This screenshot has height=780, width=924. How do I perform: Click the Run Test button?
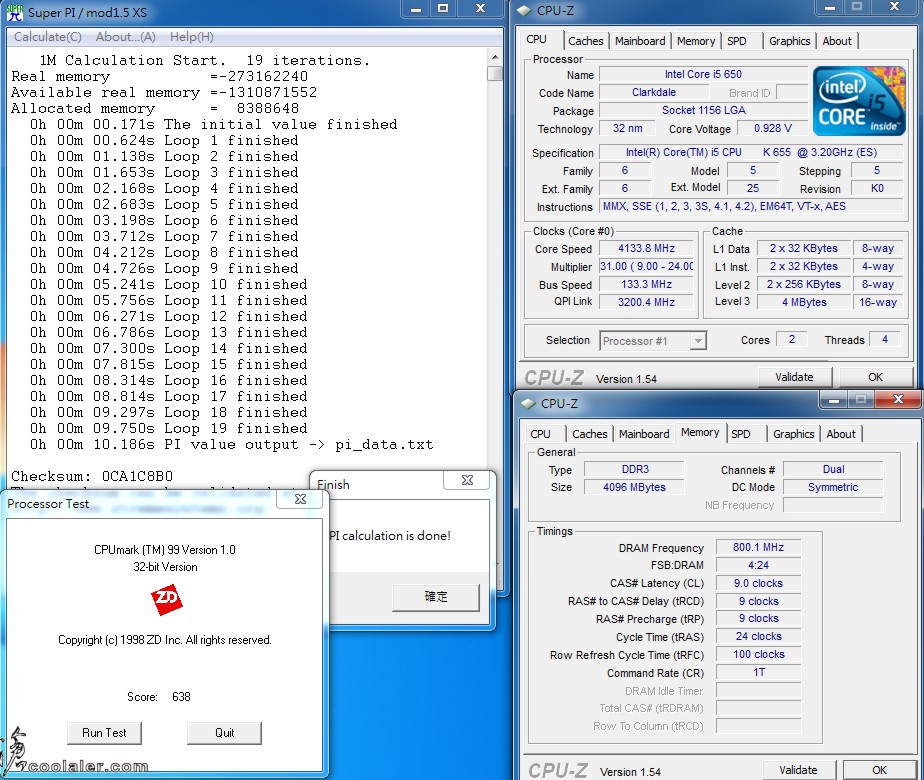104,733
